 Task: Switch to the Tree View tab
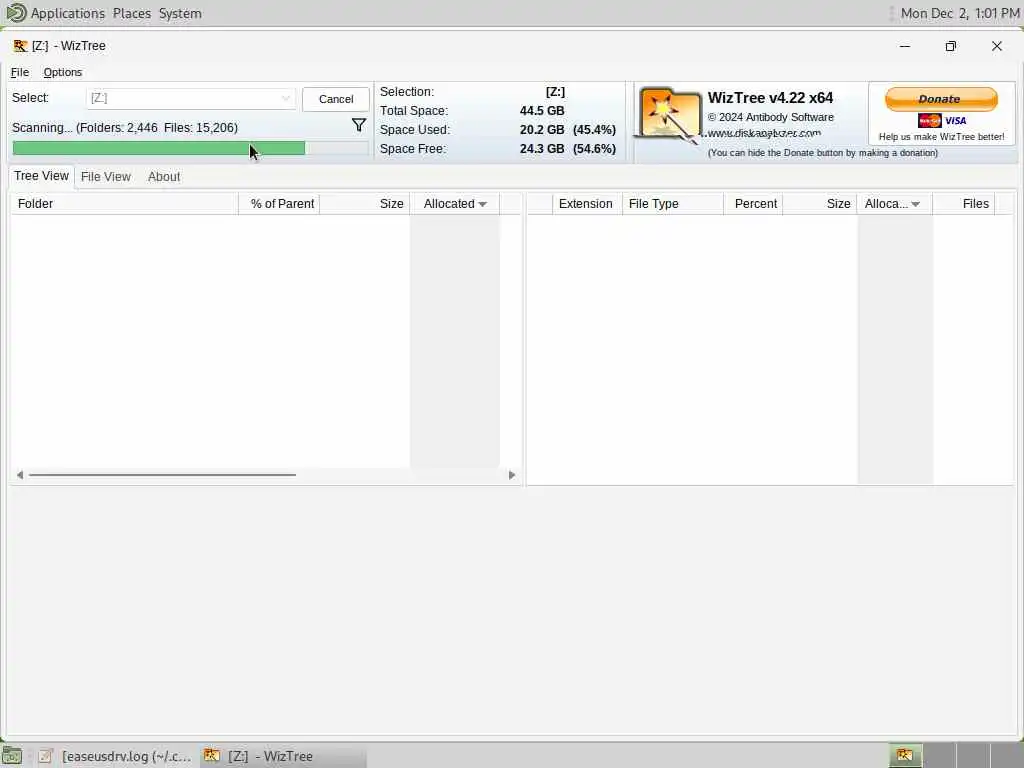pyautogui.click(x=41, y=176)
